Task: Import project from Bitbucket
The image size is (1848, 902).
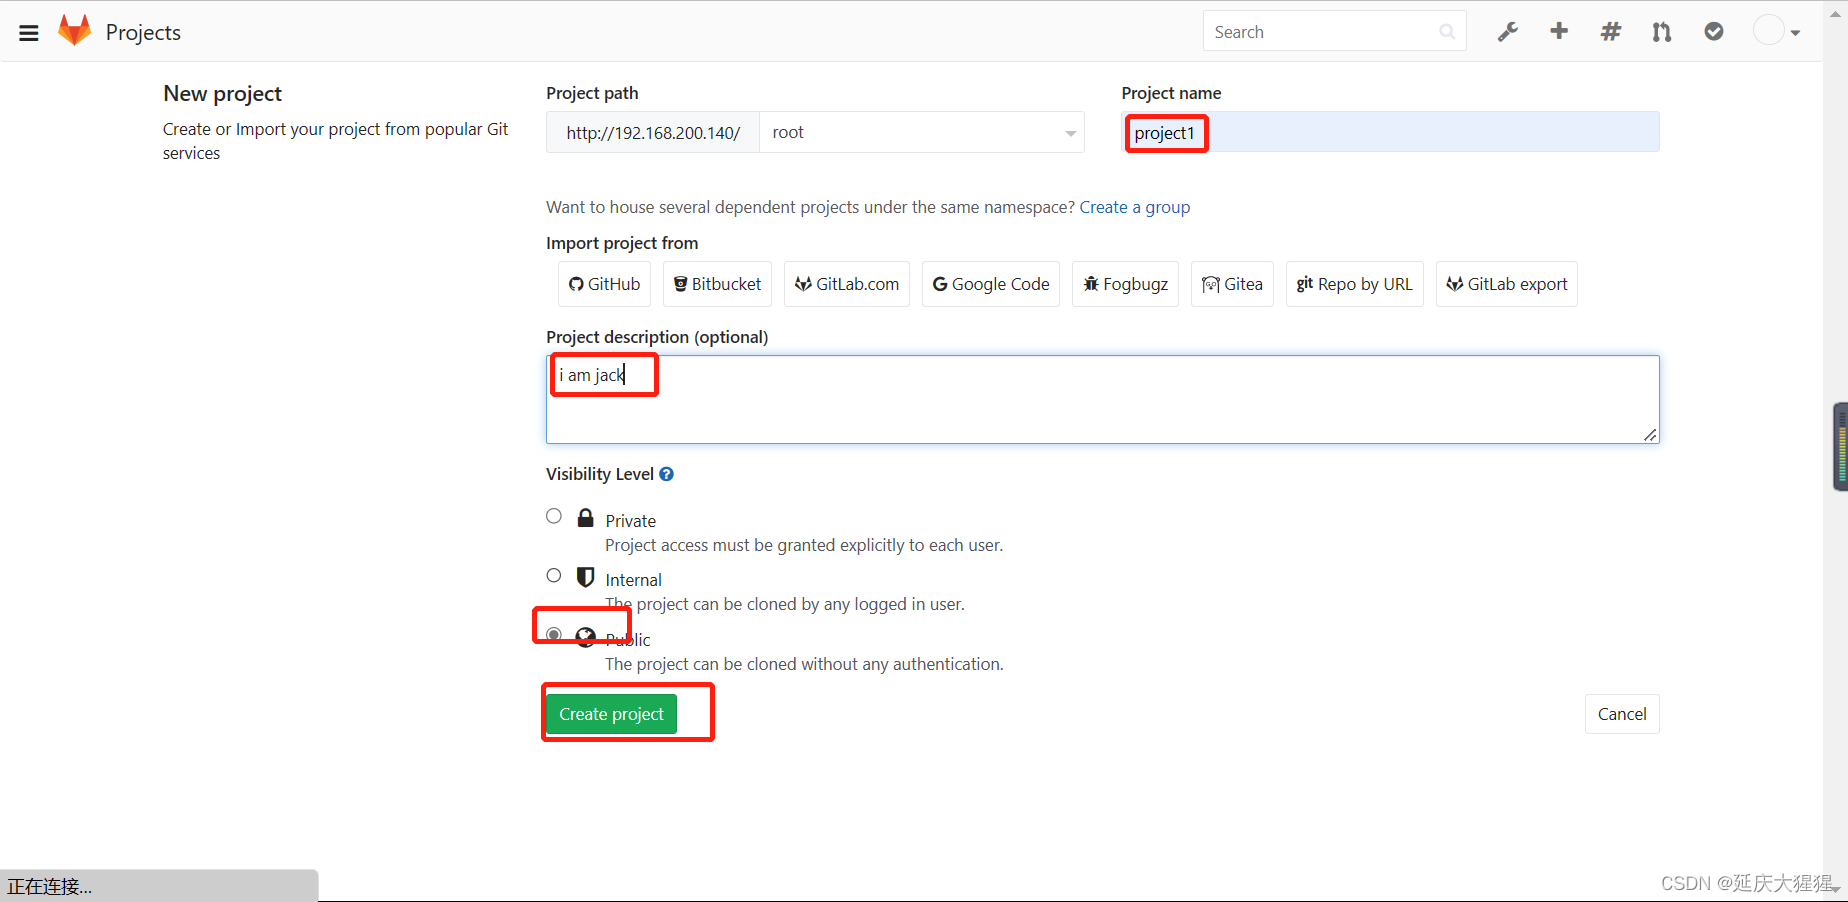Action: (717, 284)
